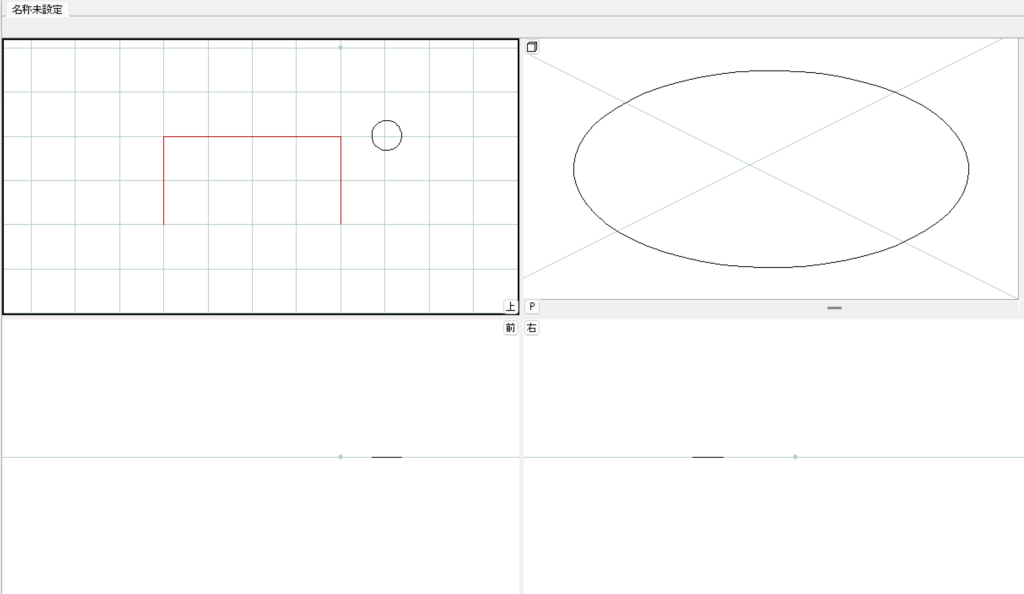This screenshot has height=594, width=1024.
Task: Select the top edge of red rectangle
Action: coord(252,137)
